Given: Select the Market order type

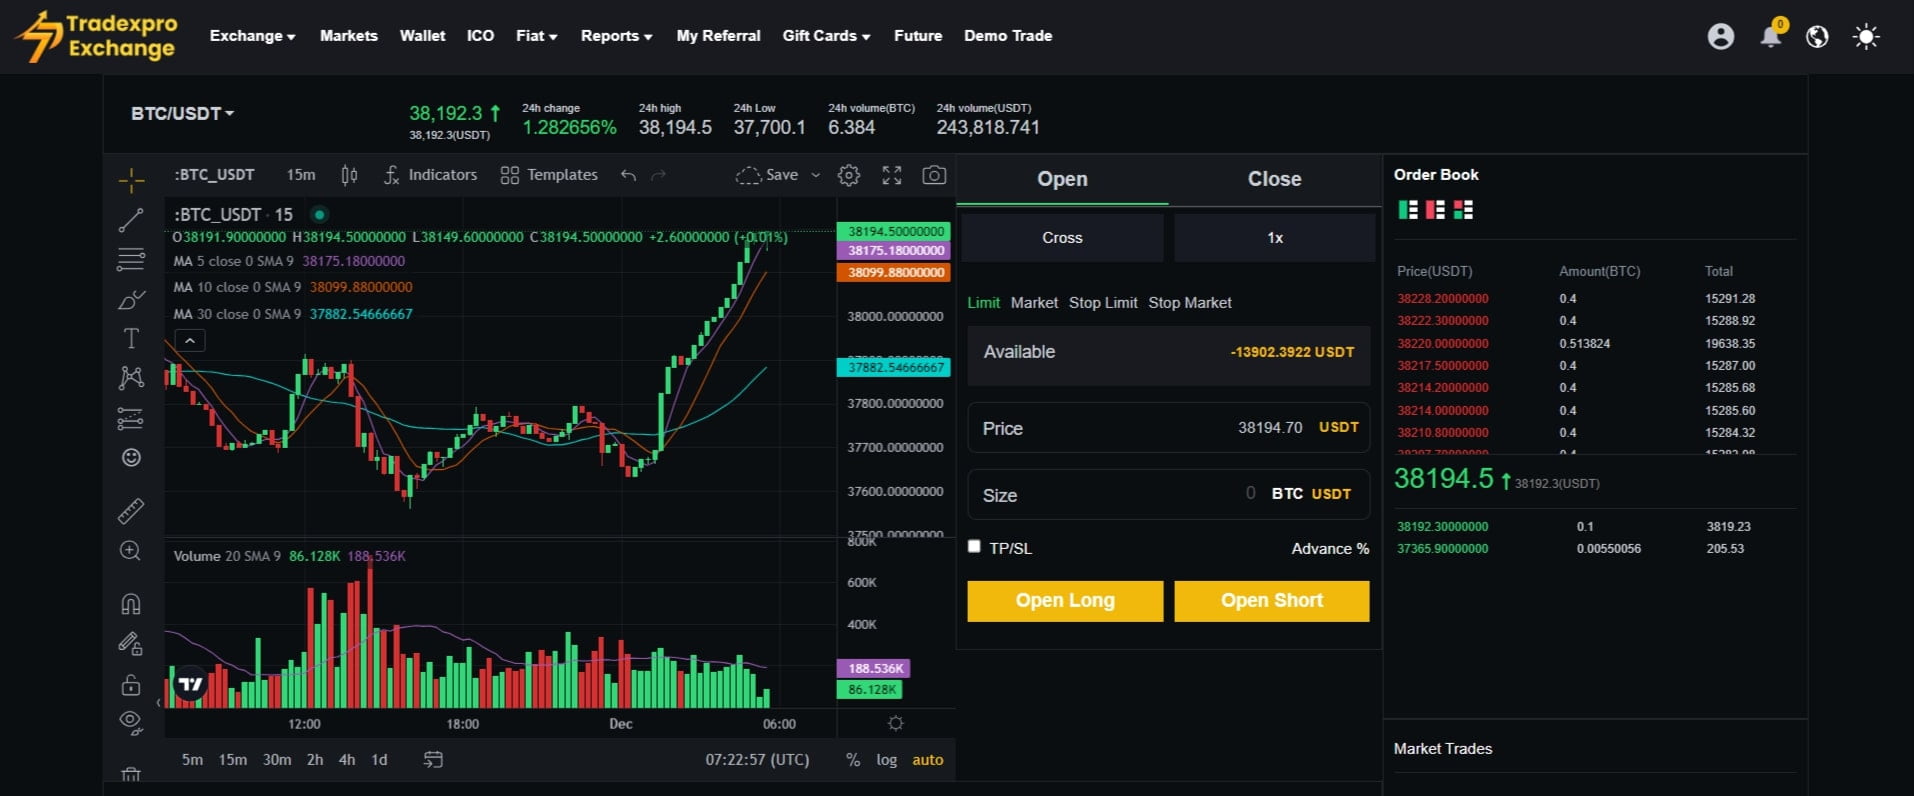Looking at the screenshot, I should click(x=1034, y=303).
